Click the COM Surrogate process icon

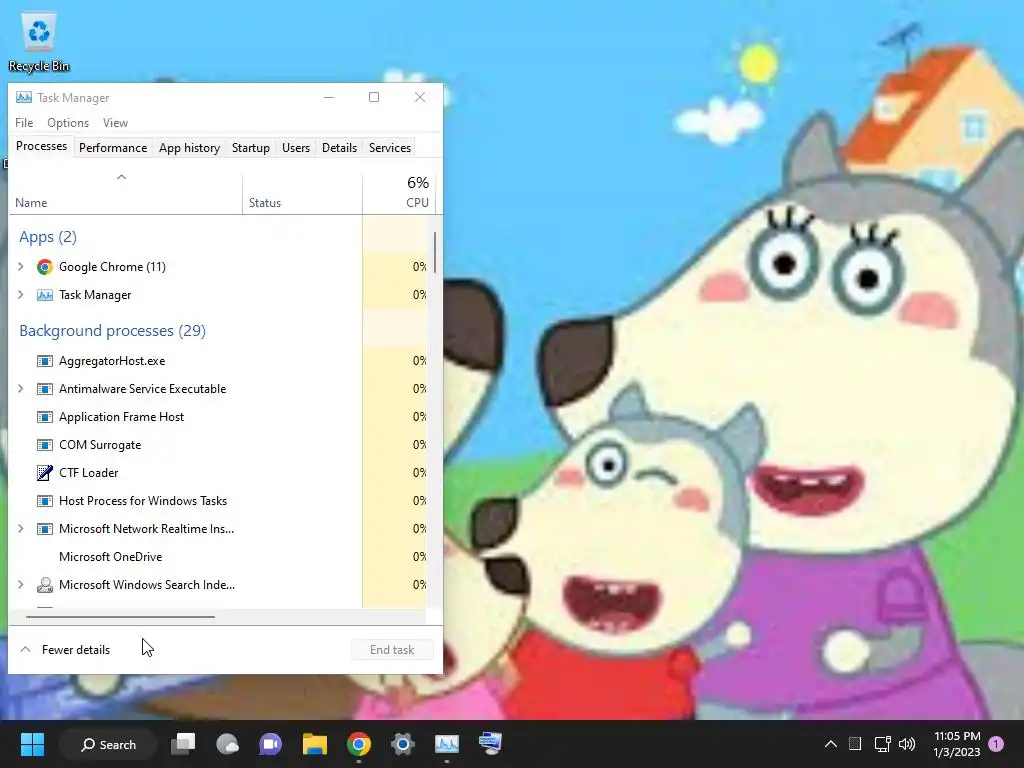click(x=44, y=445)
